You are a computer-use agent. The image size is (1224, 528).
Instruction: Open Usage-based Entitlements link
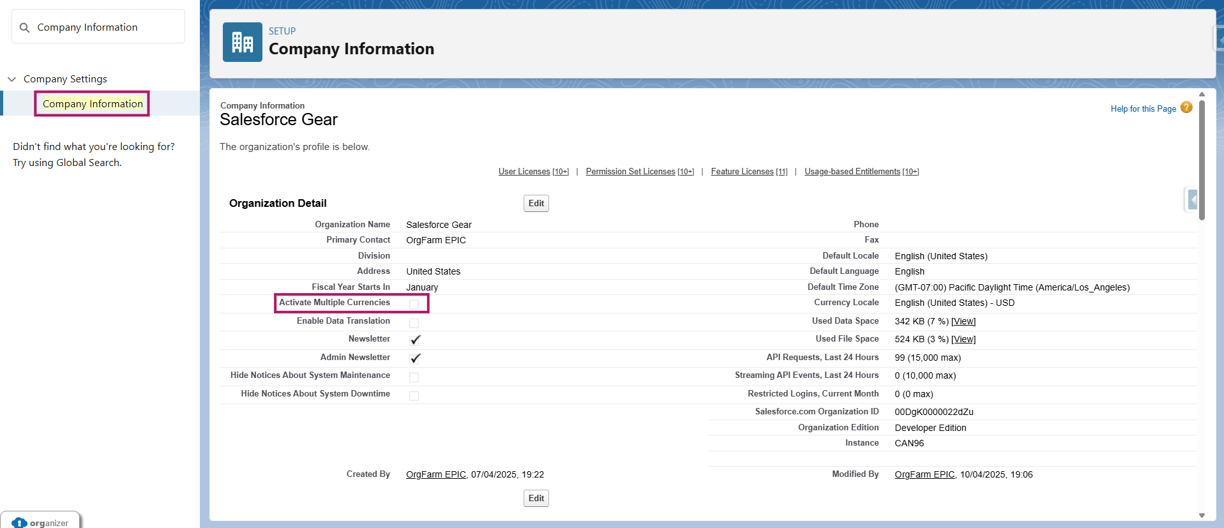click(861, 172)
